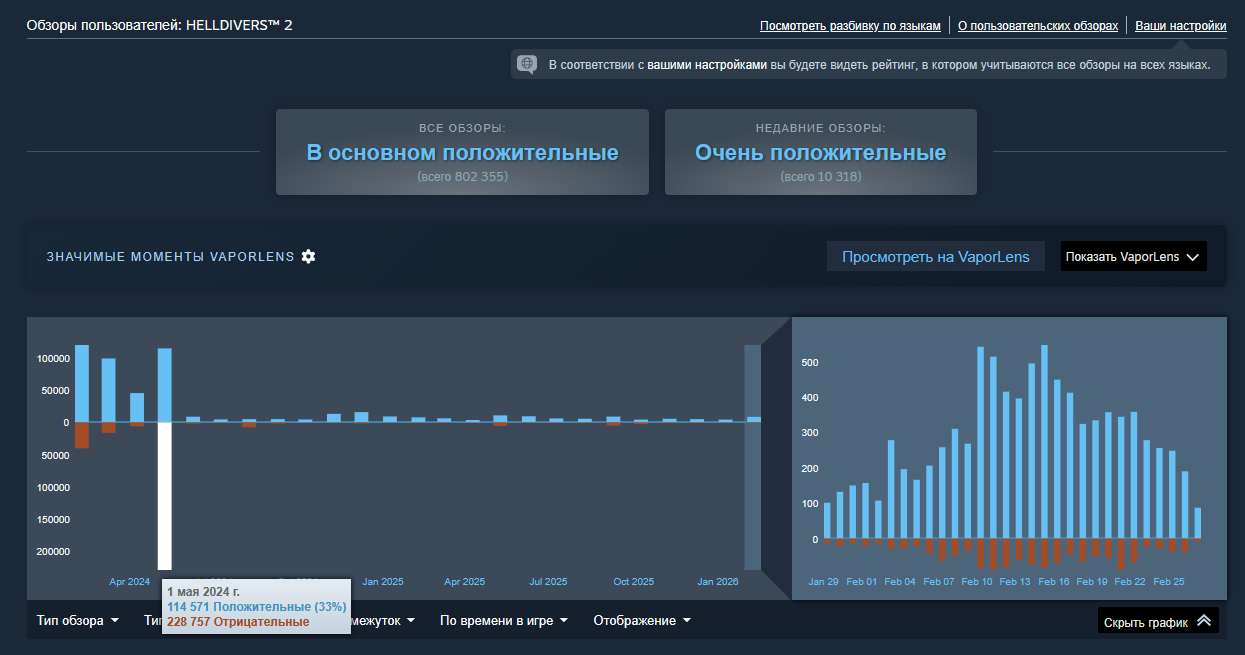The image size is (1245, 655).
Task: Select Недавние обзоры summary card
Action: 820,152
